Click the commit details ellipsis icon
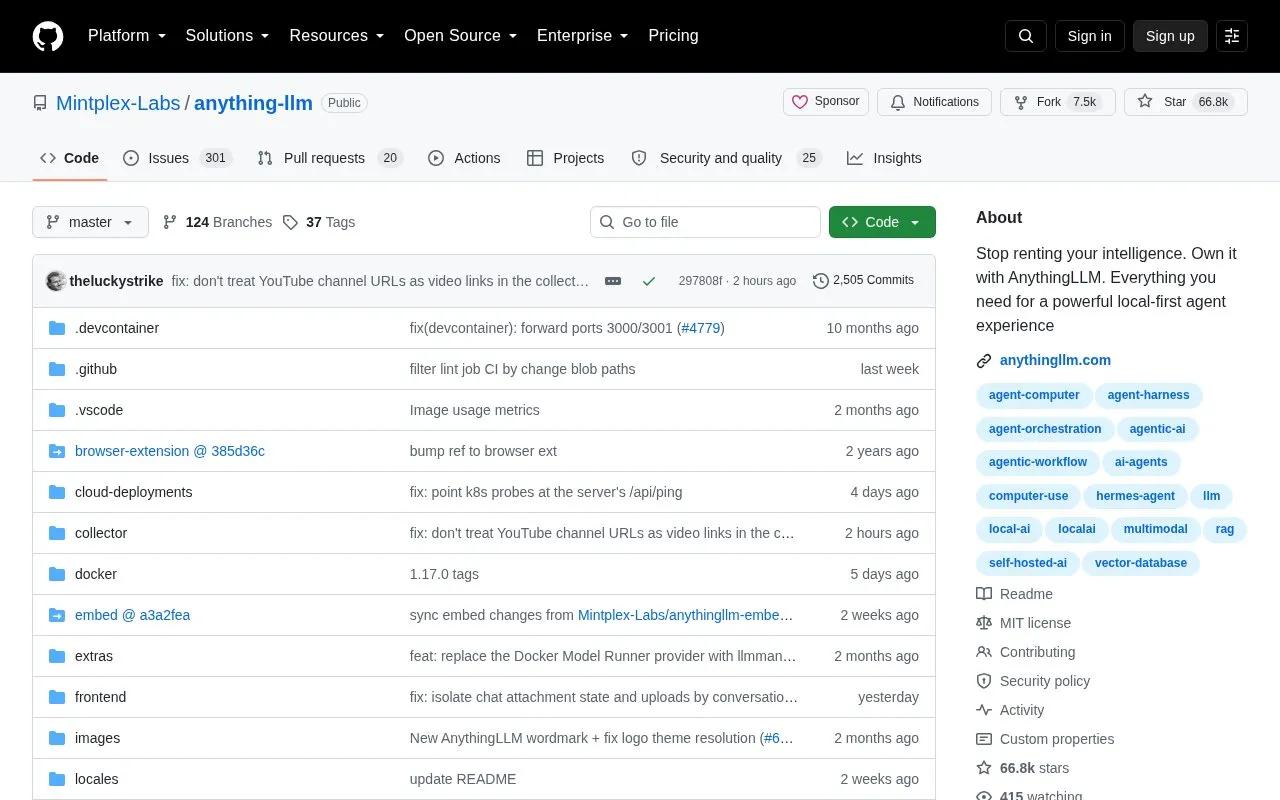Viewport: 1280px width, 800px height. click(x=613, y=281)
